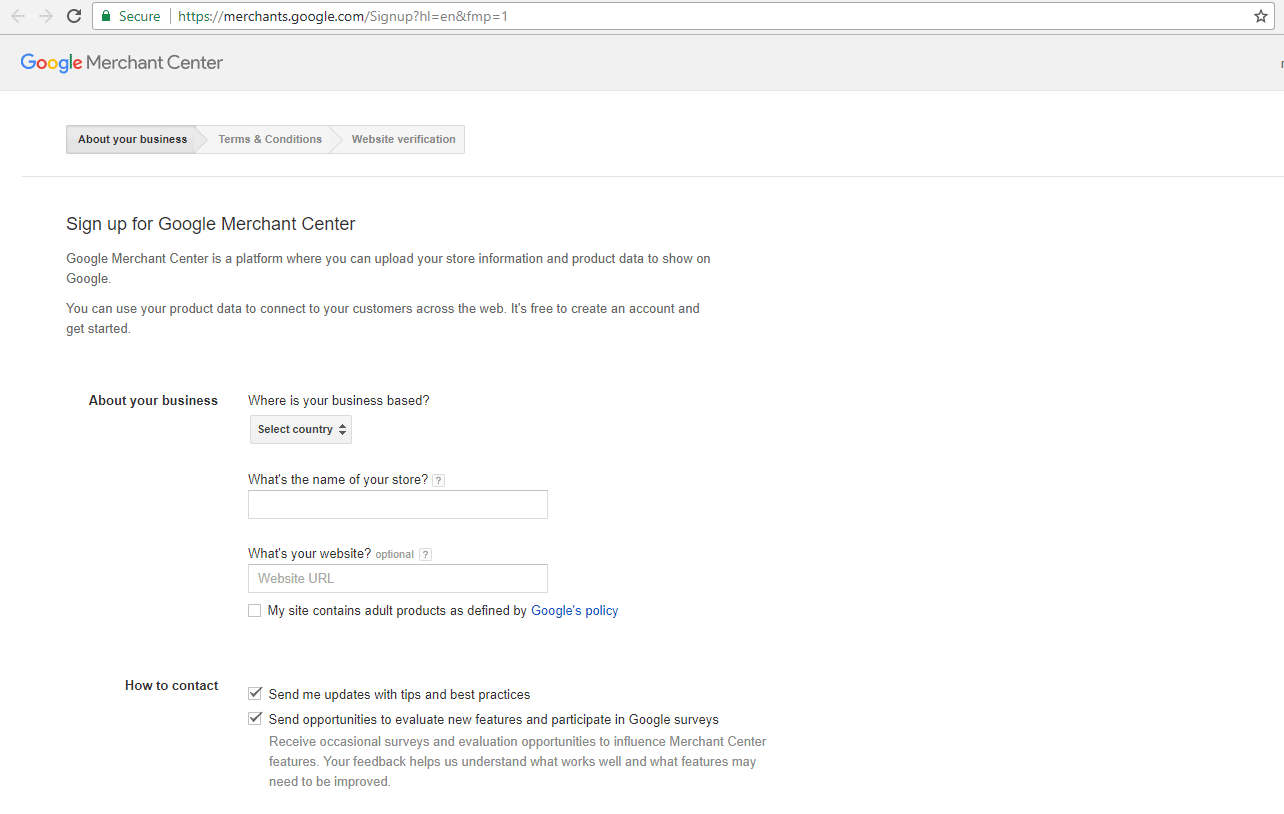Reload the page with the refresh icon
The height and width of the screenshot is (814, 1284).
coord(74,16)
